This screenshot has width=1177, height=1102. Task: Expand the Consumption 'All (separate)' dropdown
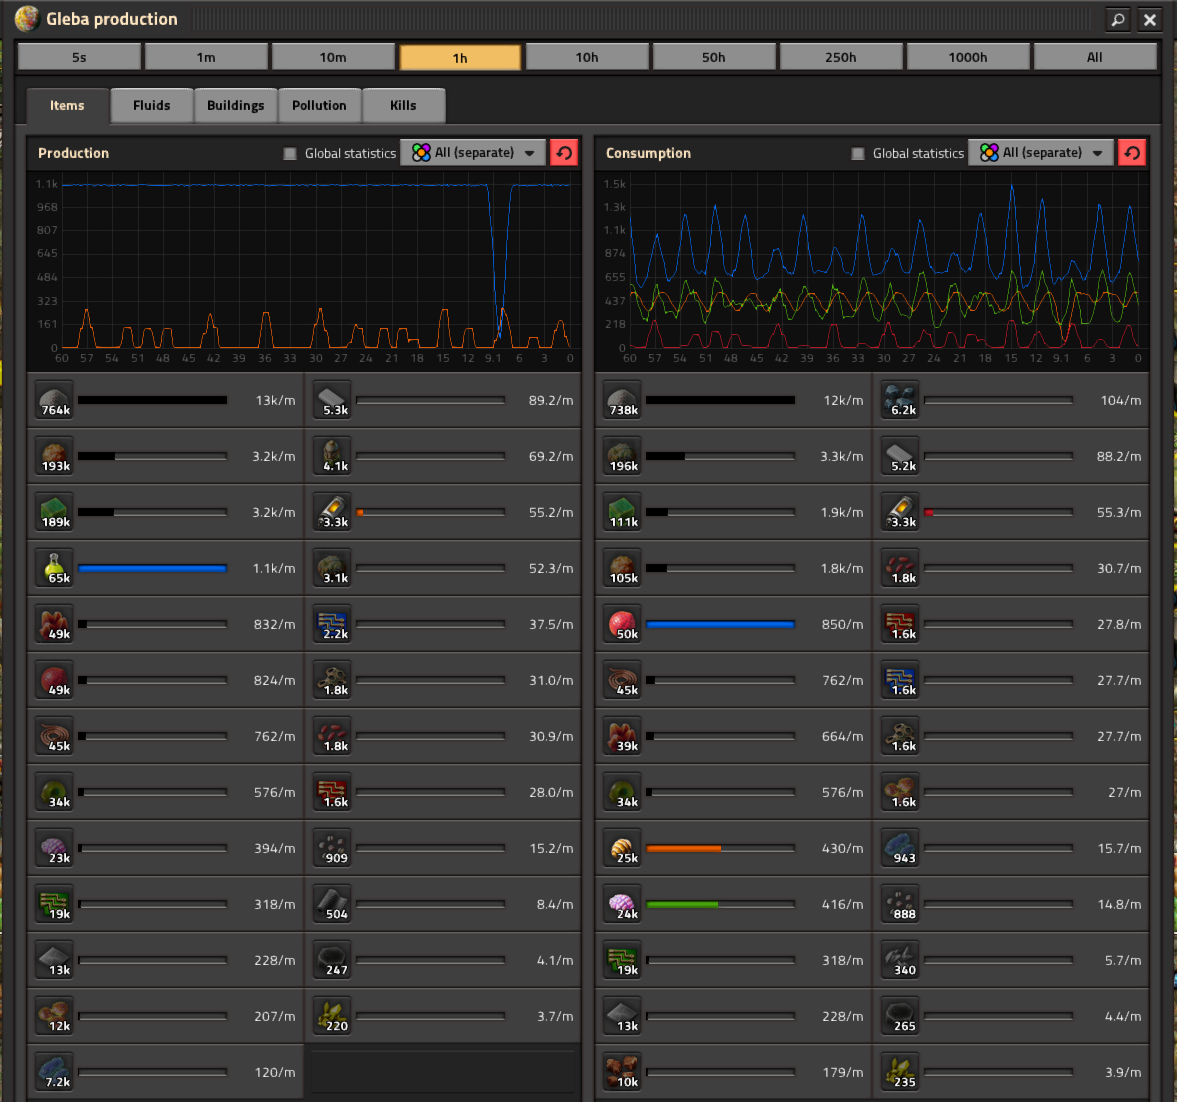pyautogui.click(x=1041, y=152)
